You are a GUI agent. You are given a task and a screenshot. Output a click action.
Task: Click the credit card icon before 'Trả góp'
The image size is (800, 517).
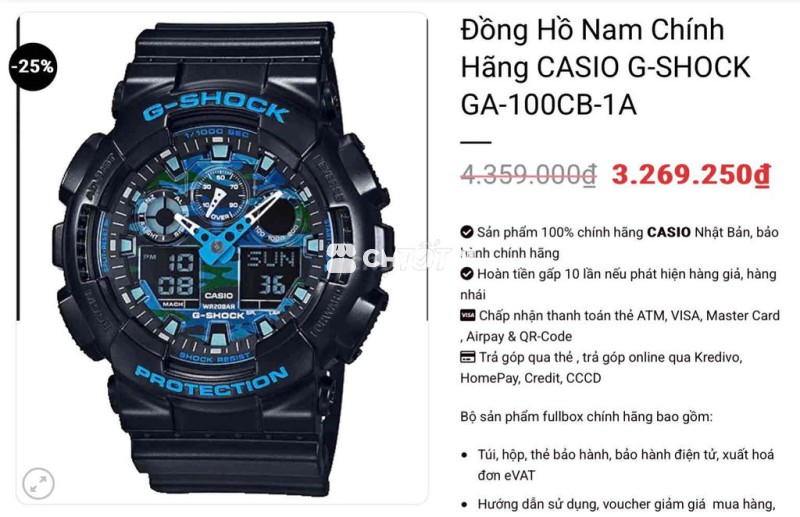click(467, 357)
